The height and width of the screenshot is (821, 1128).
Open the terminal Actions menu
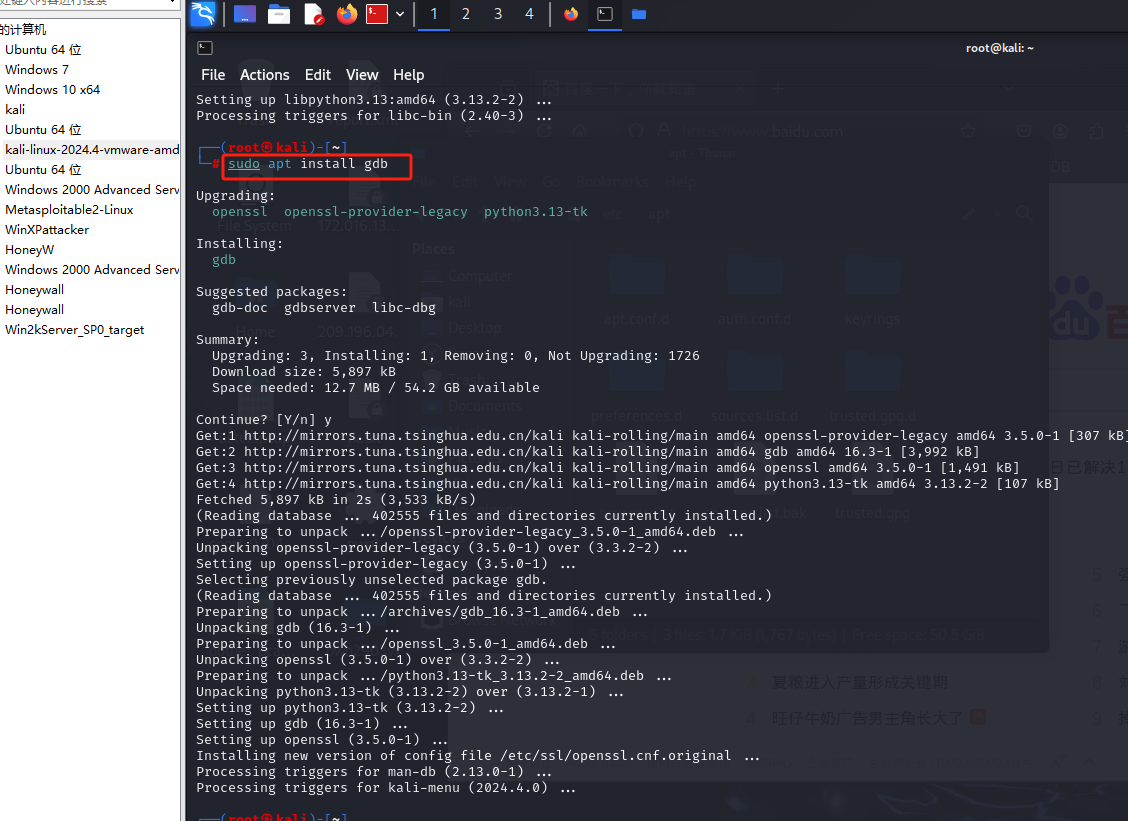(x=265, y=75)
